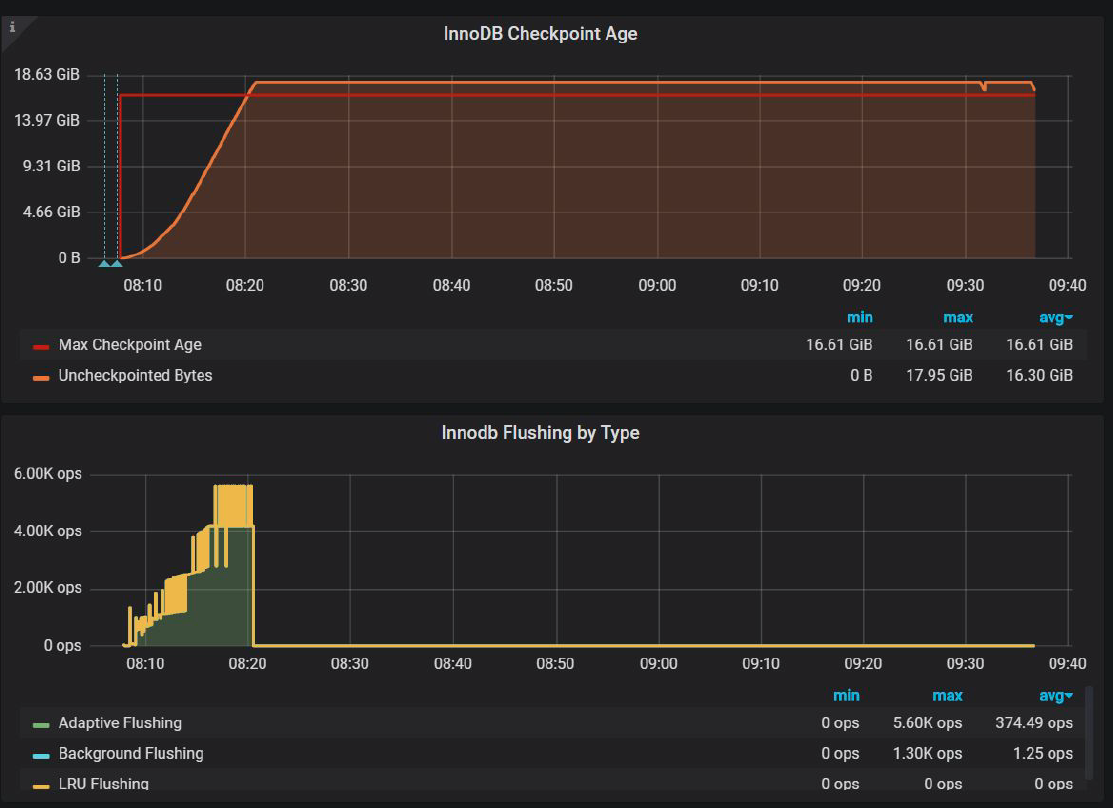Image resolution: width=1113 pixels, height=808 pixels.
Task: Open the Innodb Flushing by Type title menu
Action: click(x=540, y=433)
